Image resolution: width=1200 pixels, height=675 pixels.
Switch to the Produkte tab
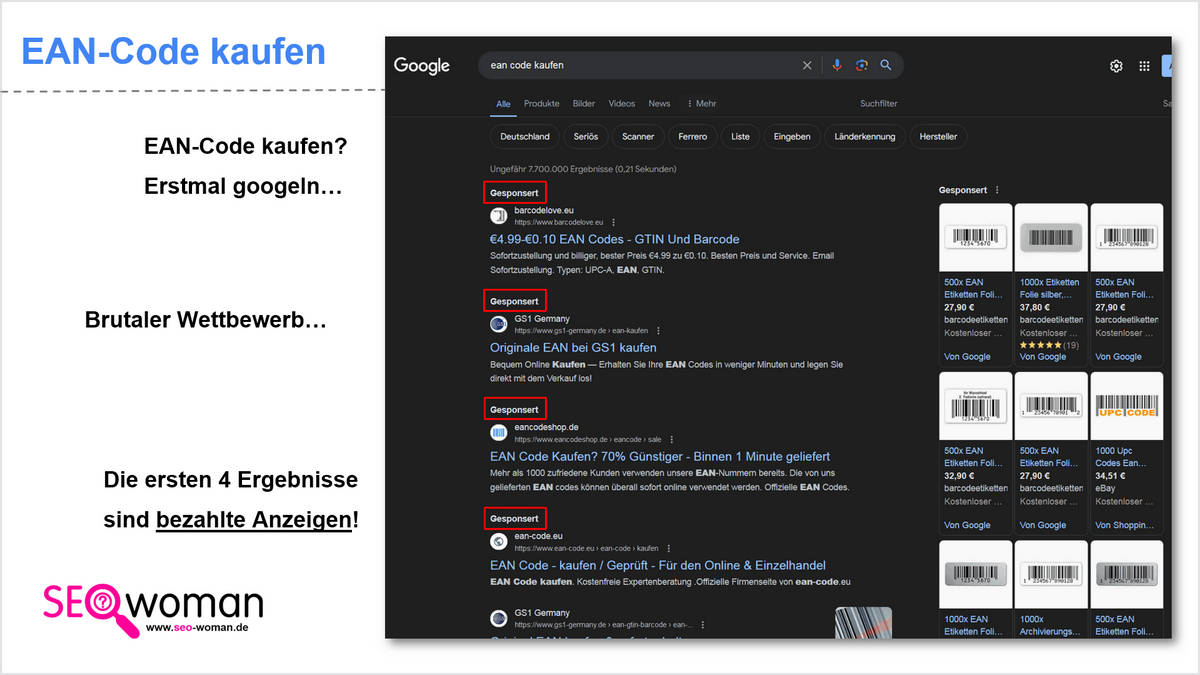[542, 104]
